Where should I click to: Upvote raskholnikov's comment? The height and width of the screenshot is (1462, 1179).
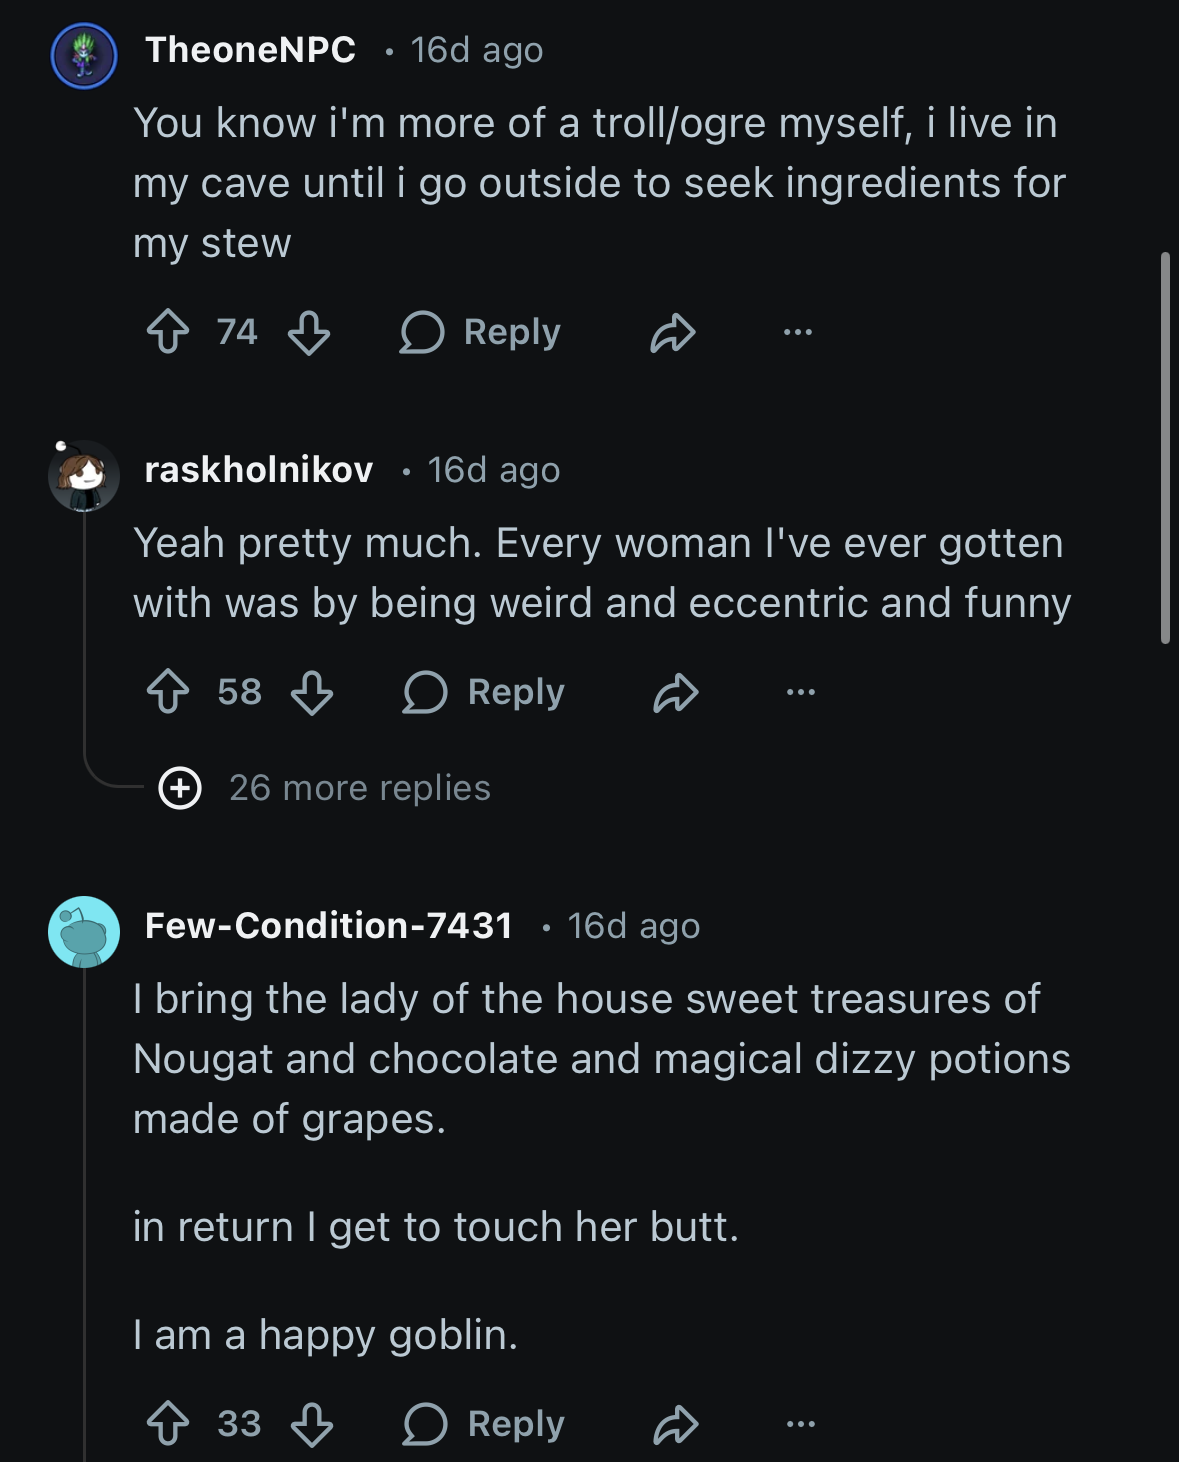pyautogui.click(x=168, y=692)
